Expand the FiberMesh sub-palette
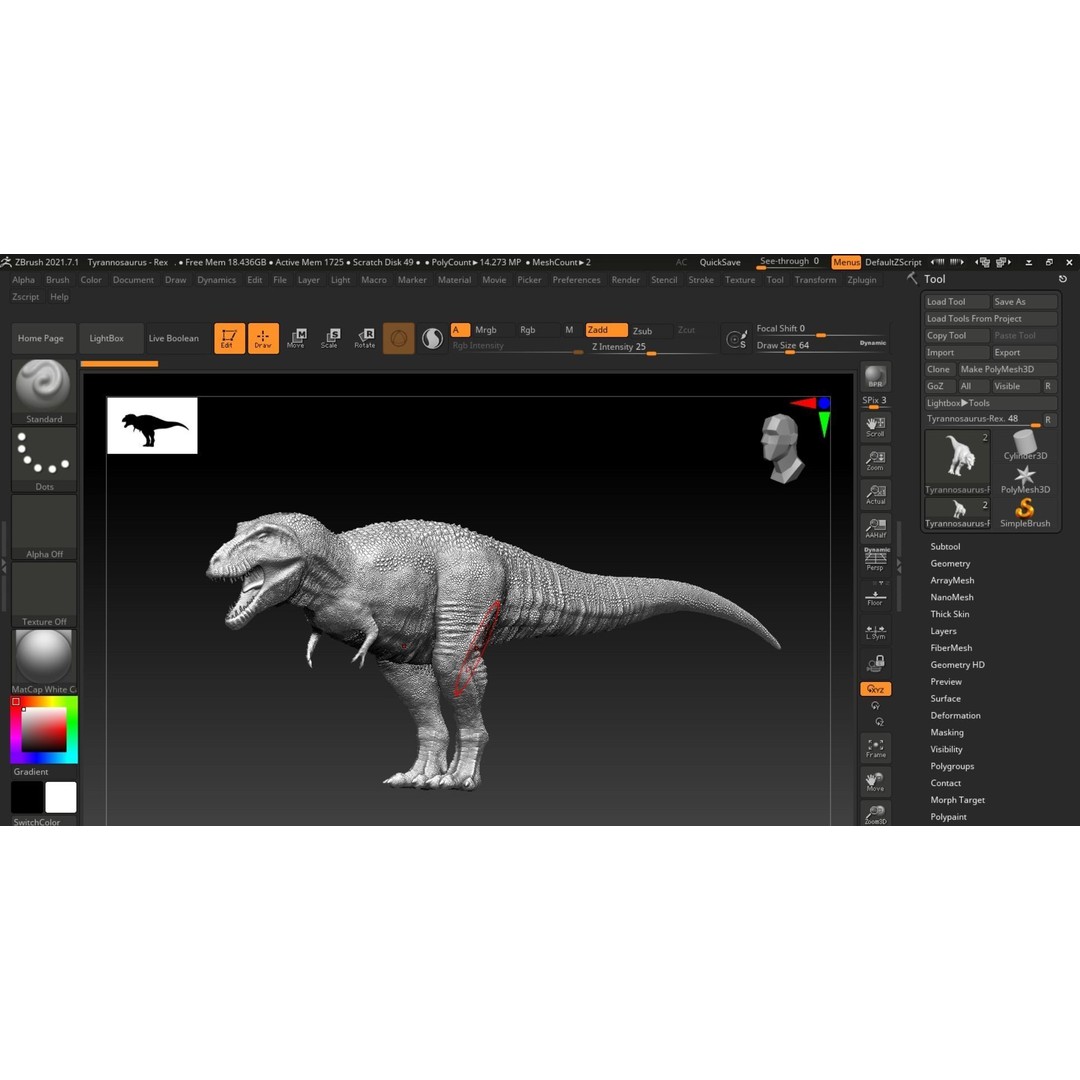Viewport: 1080px width, 1080px height. tap(951, 647)
